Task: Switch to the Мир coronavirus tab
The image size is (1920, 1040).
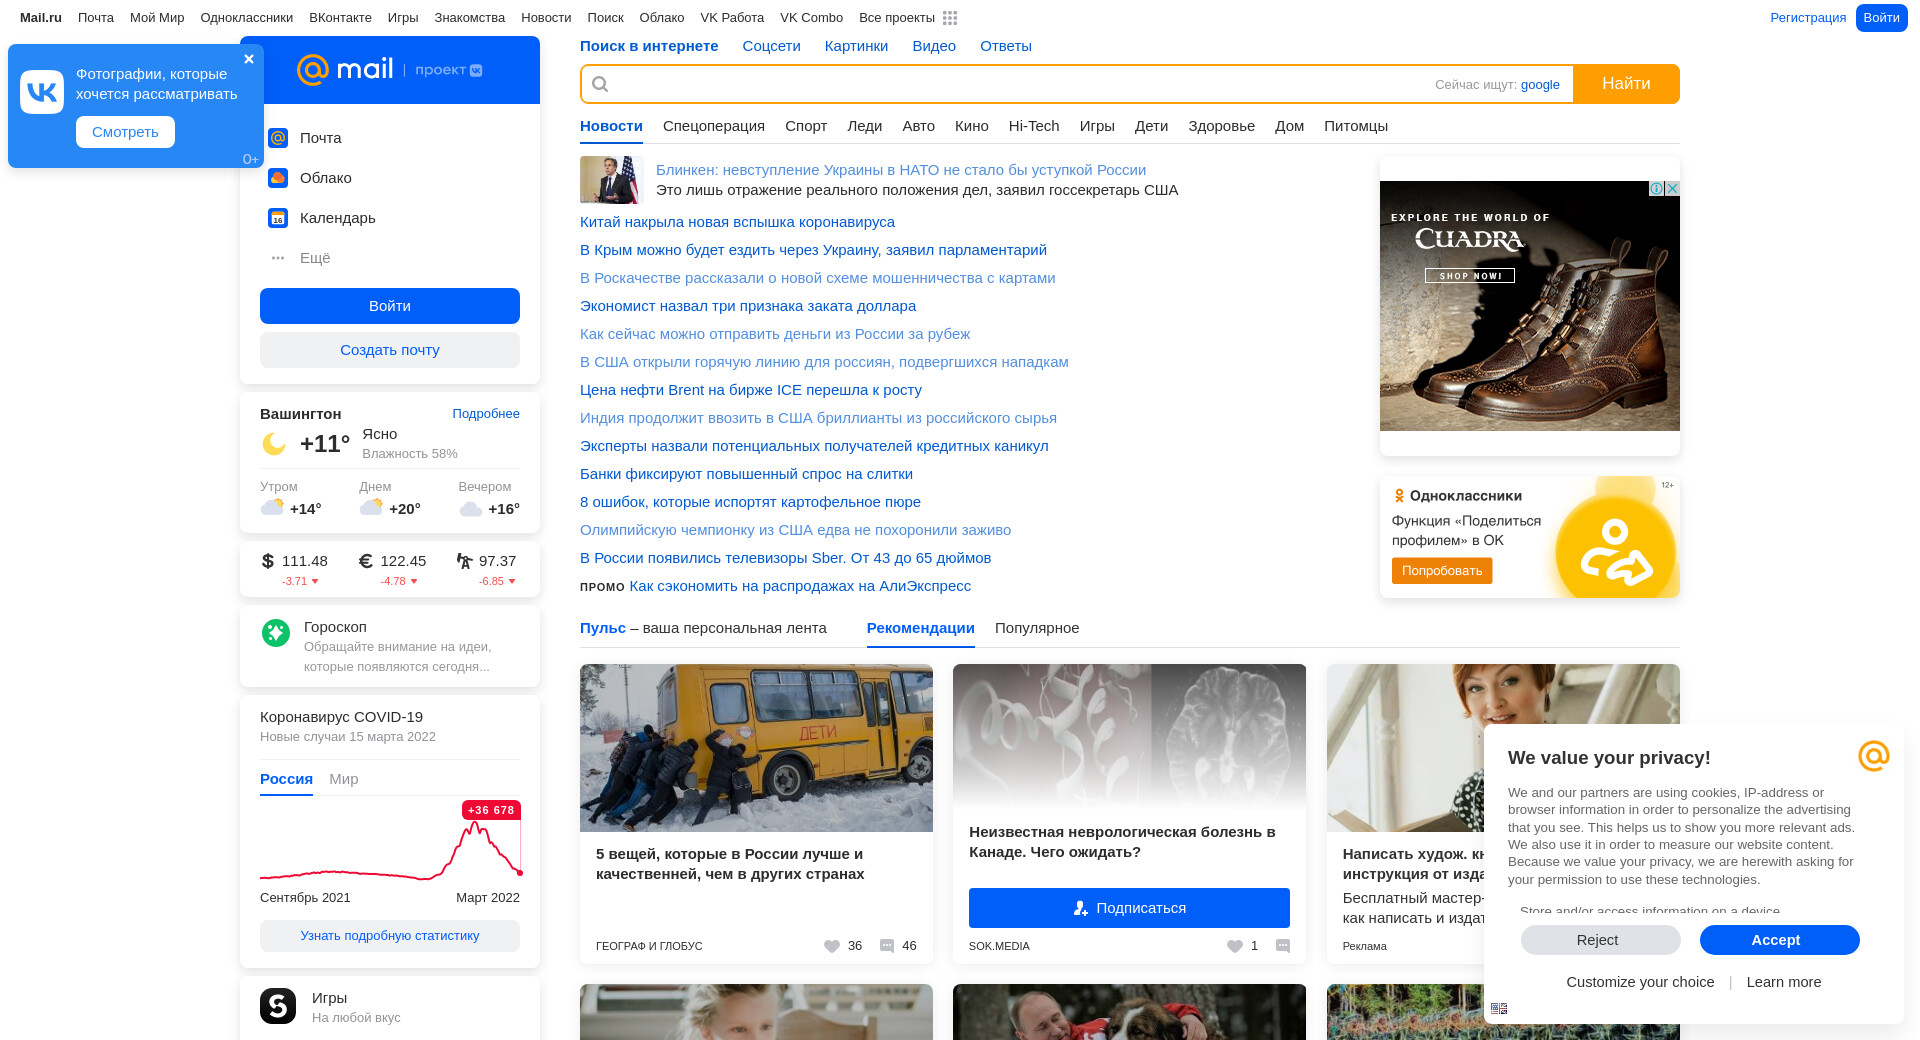Action: (x=343, y=779)
